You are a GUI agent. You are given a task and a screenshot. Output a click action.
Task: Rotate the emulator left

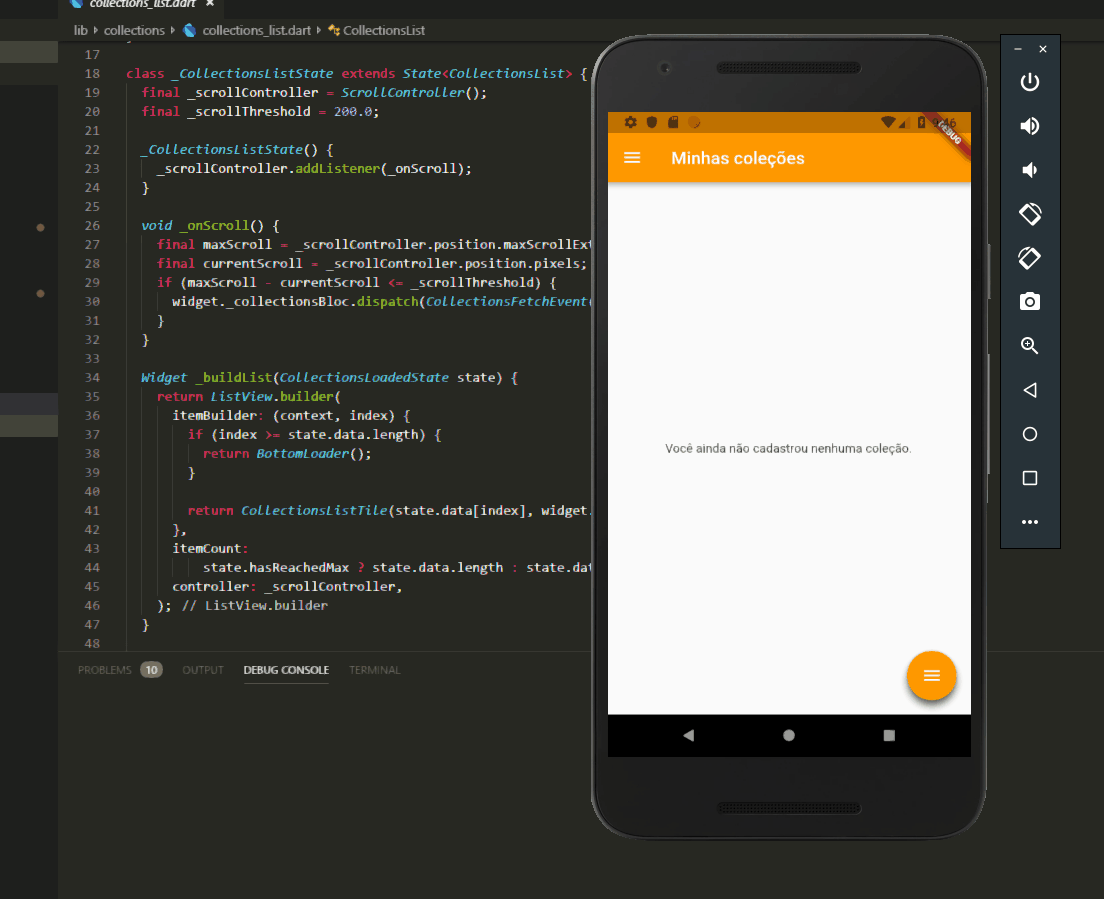1029,214
